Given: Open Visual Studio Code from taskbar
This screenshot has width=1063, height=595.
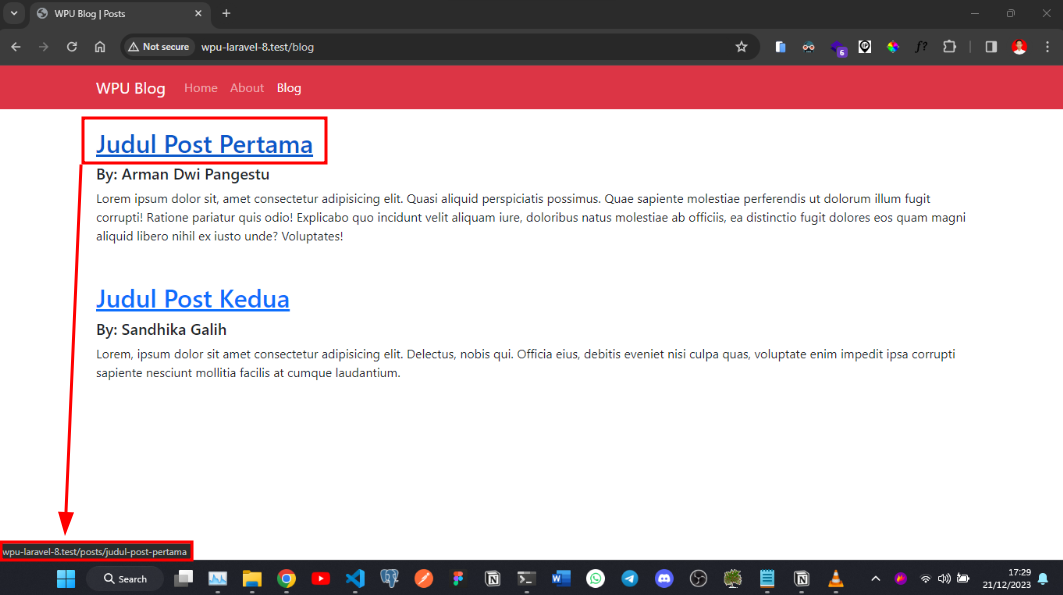Looking at the screenshot, I should pos(354,578).
